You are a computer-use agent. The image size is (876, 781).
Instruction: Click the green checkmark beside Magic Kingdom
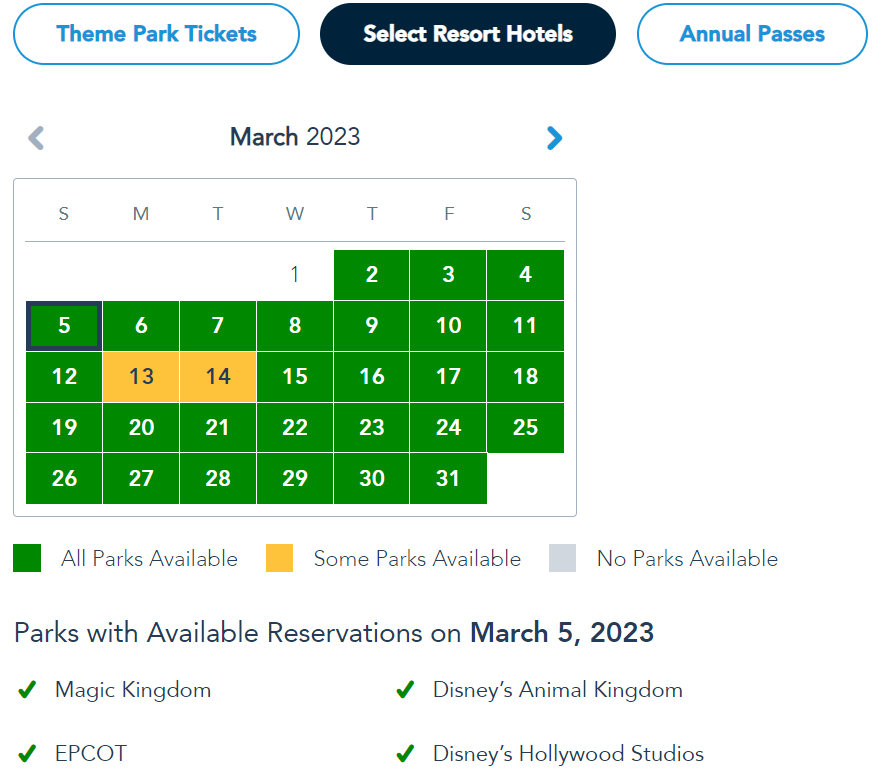click(x=28, y=690)
